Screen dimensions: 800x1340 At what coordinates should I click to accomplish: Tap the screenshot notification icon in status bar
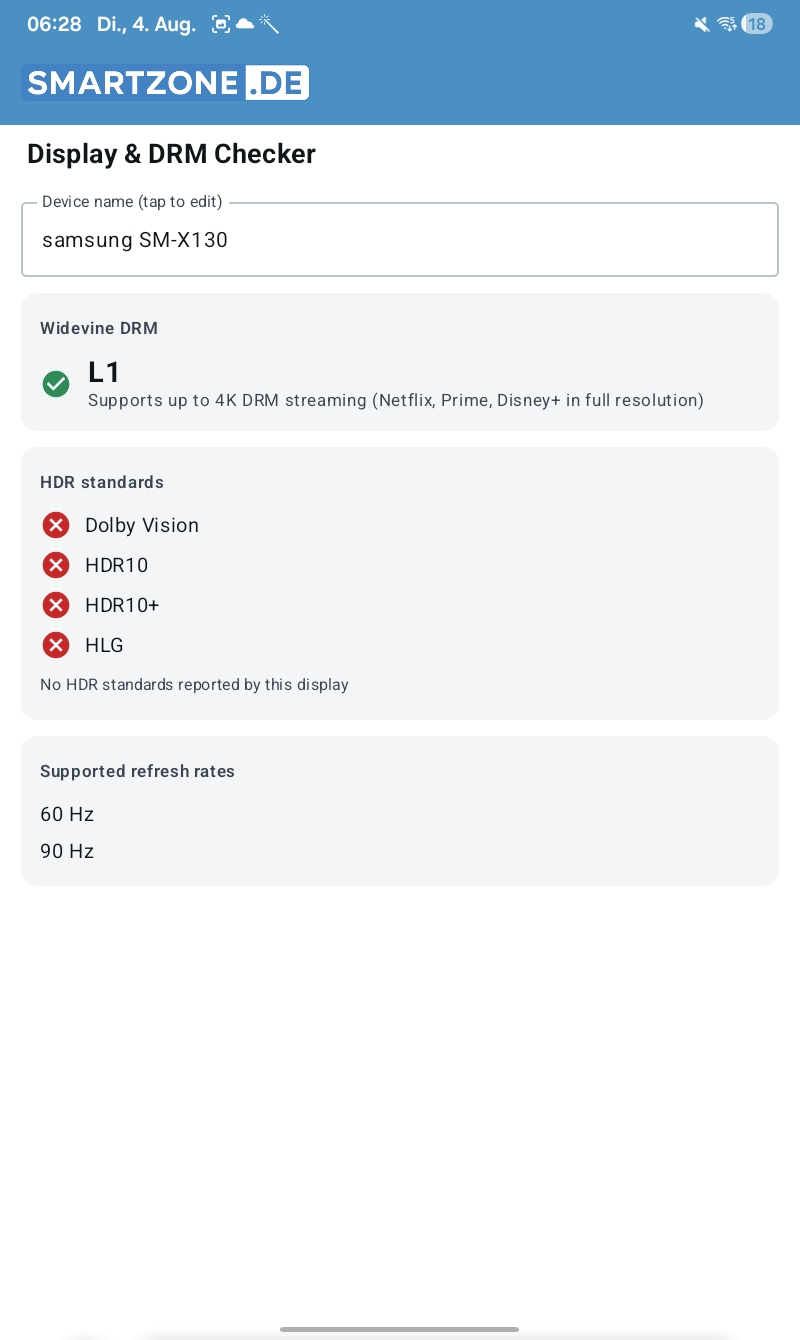[x=221, y=24]
